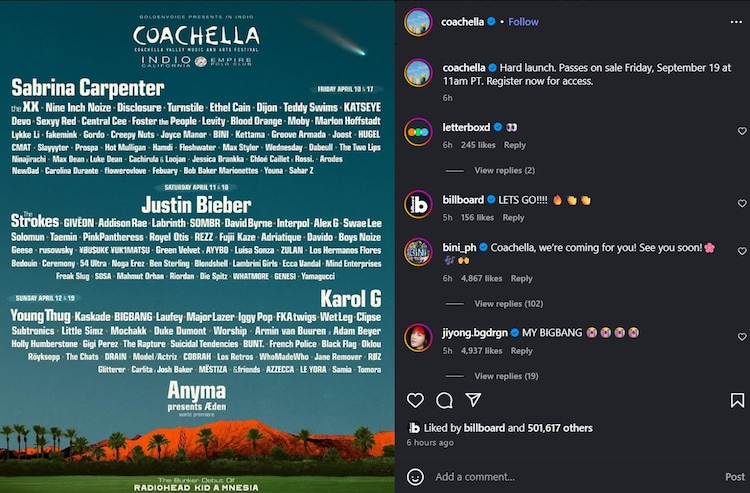
Task: Focus the Add a comment field
Action: click(574, 477)
